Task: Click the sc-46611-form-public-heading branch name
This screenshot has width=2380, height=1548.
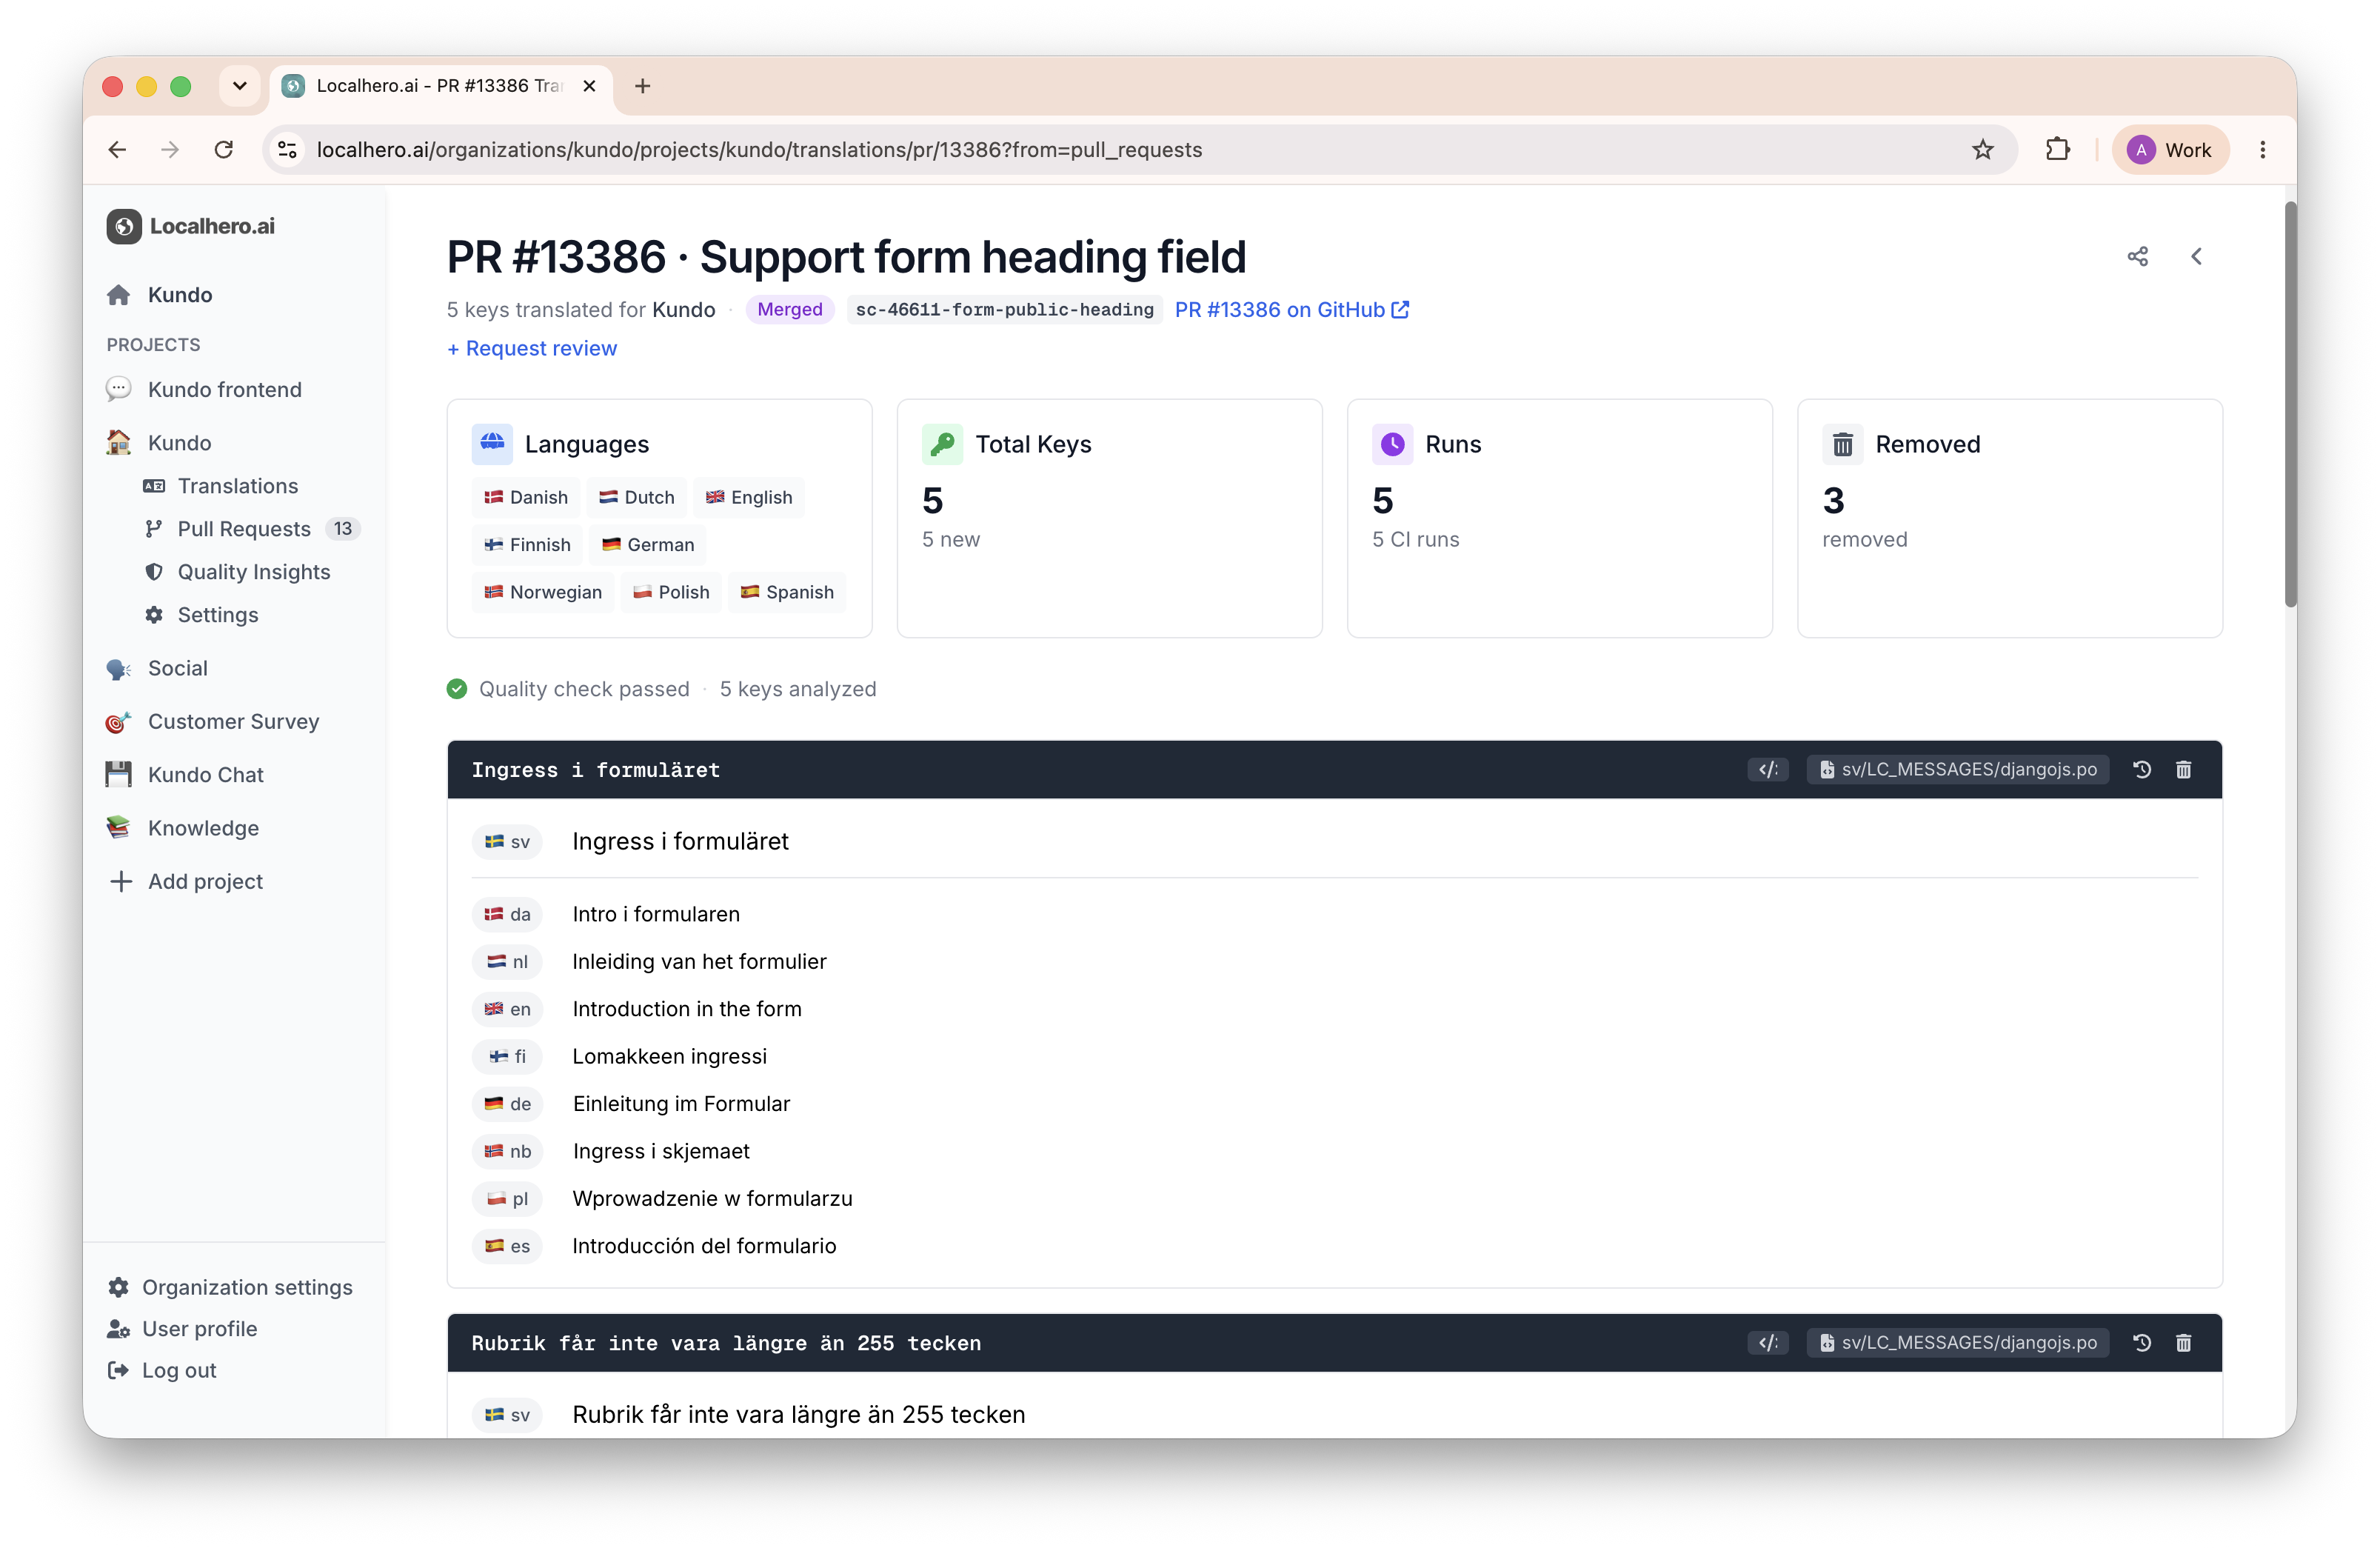Action: coord(1004,310)
